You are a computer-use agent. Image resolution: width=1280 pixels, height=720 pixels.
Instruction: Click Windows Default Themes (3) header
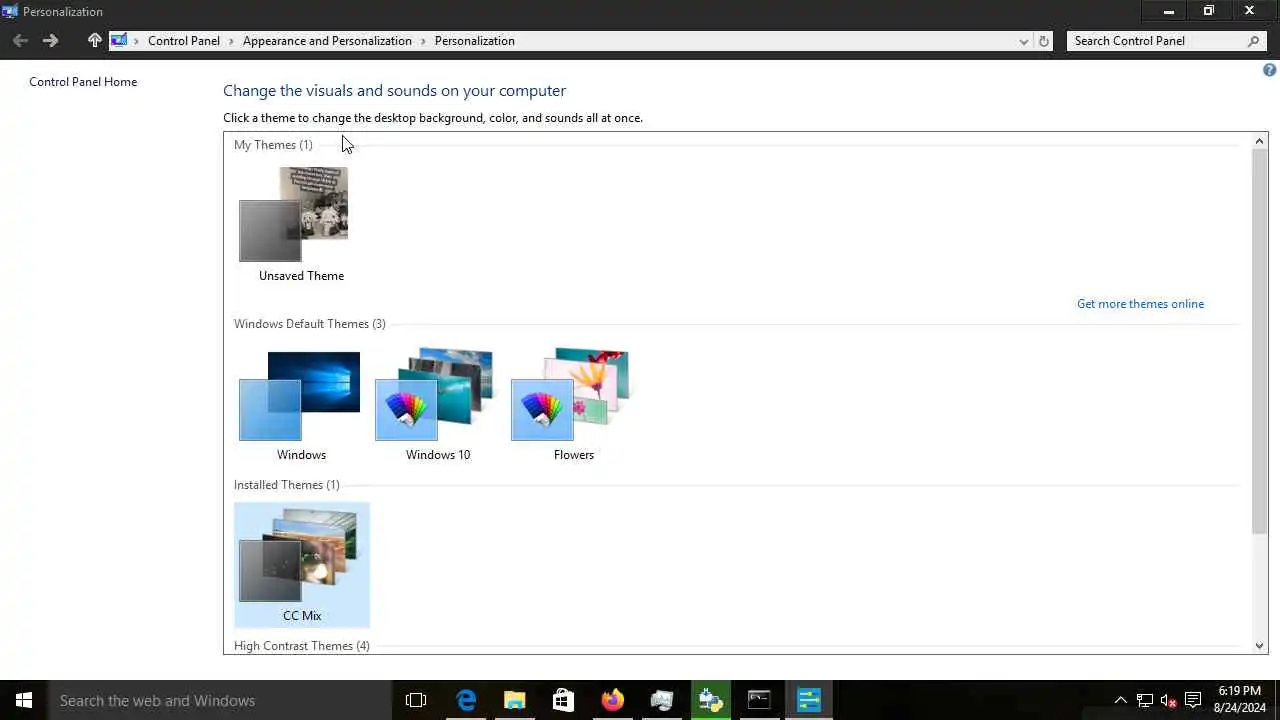[x=310, y=324]
